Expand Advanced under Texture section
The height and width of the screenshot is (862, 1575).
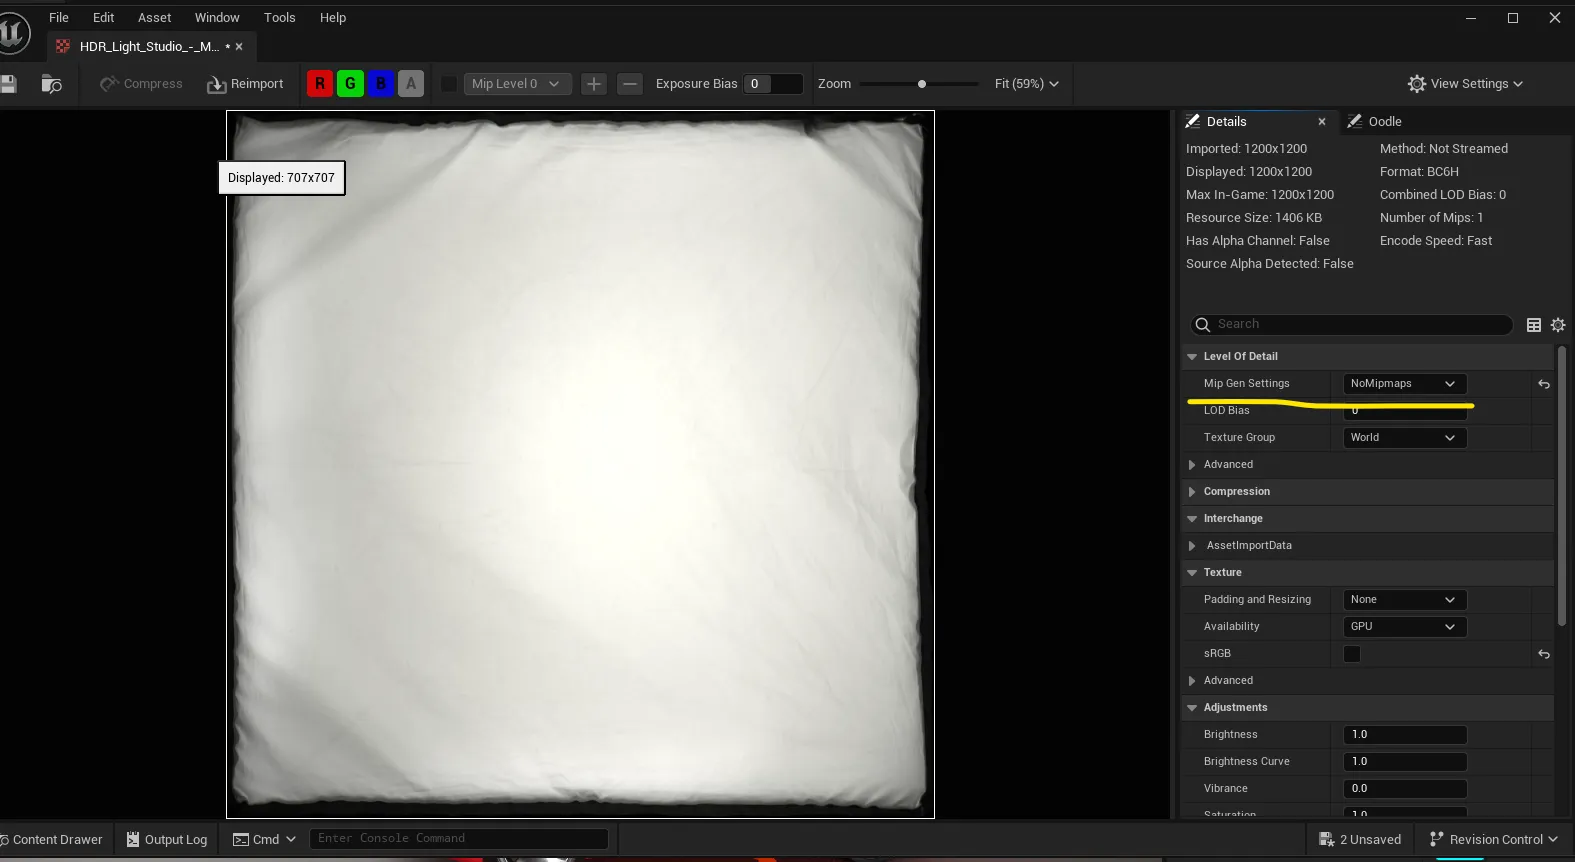(x=1192, y=681)
